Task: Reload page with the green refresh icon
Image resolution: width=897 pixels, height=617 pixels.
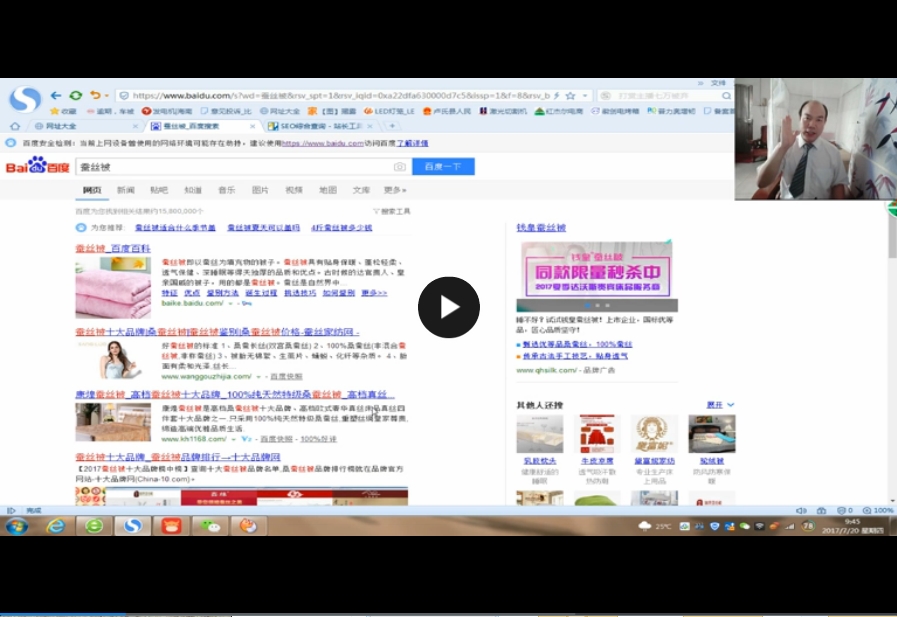Action: coord(76,95)
